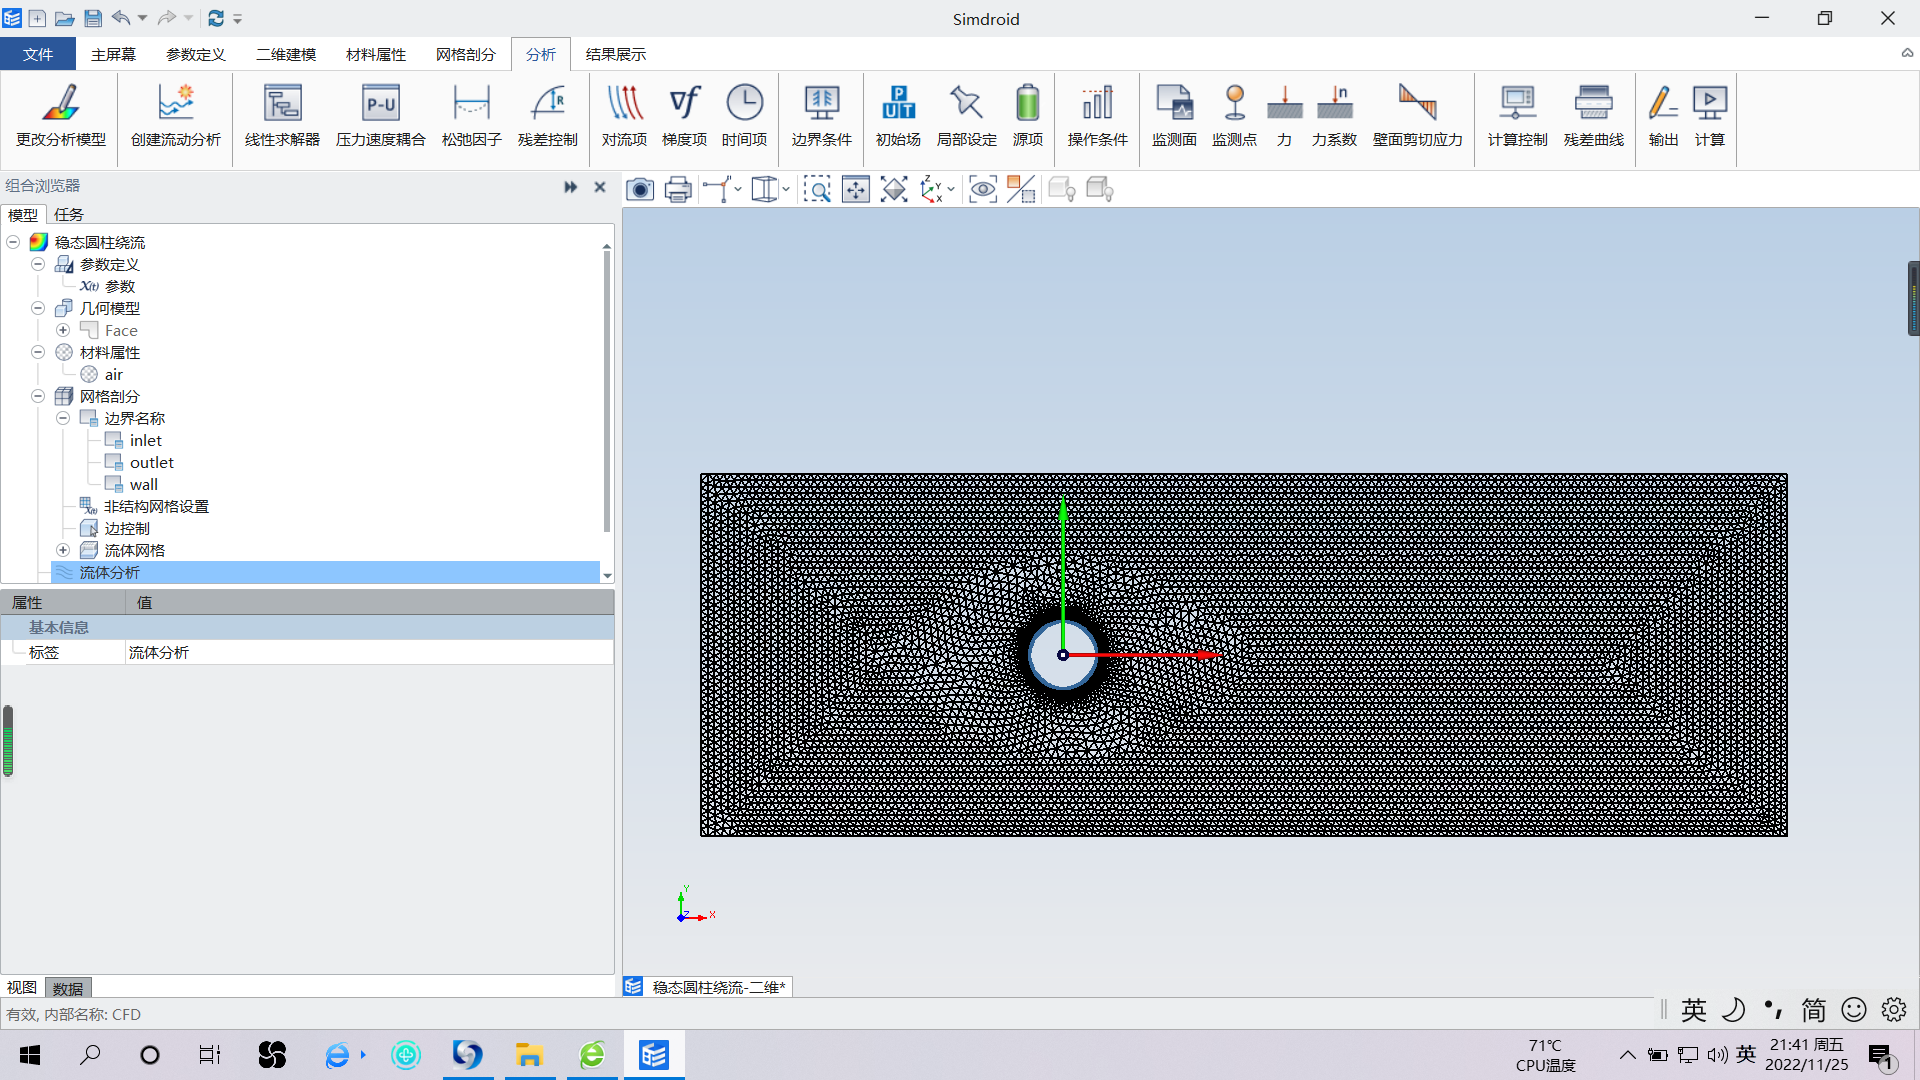1920x1080 pixels.
Task: Collapse the 网格剖分 tree node
Action: [38, 396]
